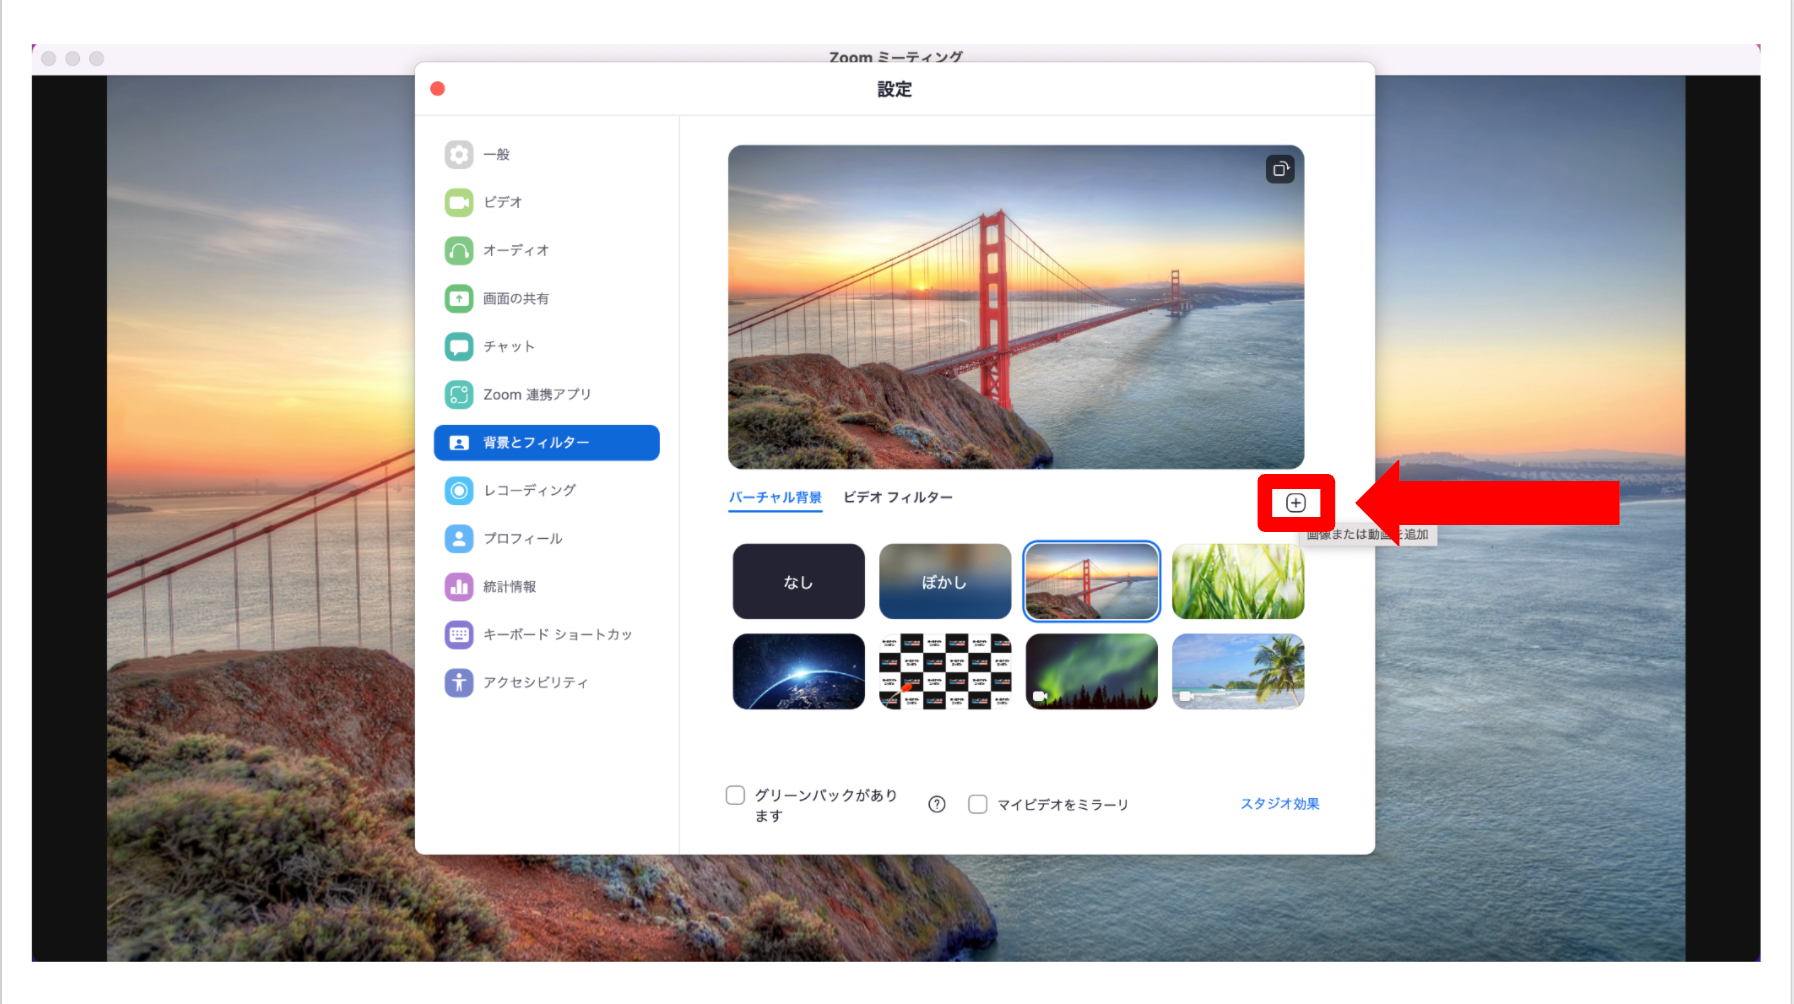Screen dimensions: 1794x1004
Task: Close the 設定 window with red button
Action: [x=438, y=89]
